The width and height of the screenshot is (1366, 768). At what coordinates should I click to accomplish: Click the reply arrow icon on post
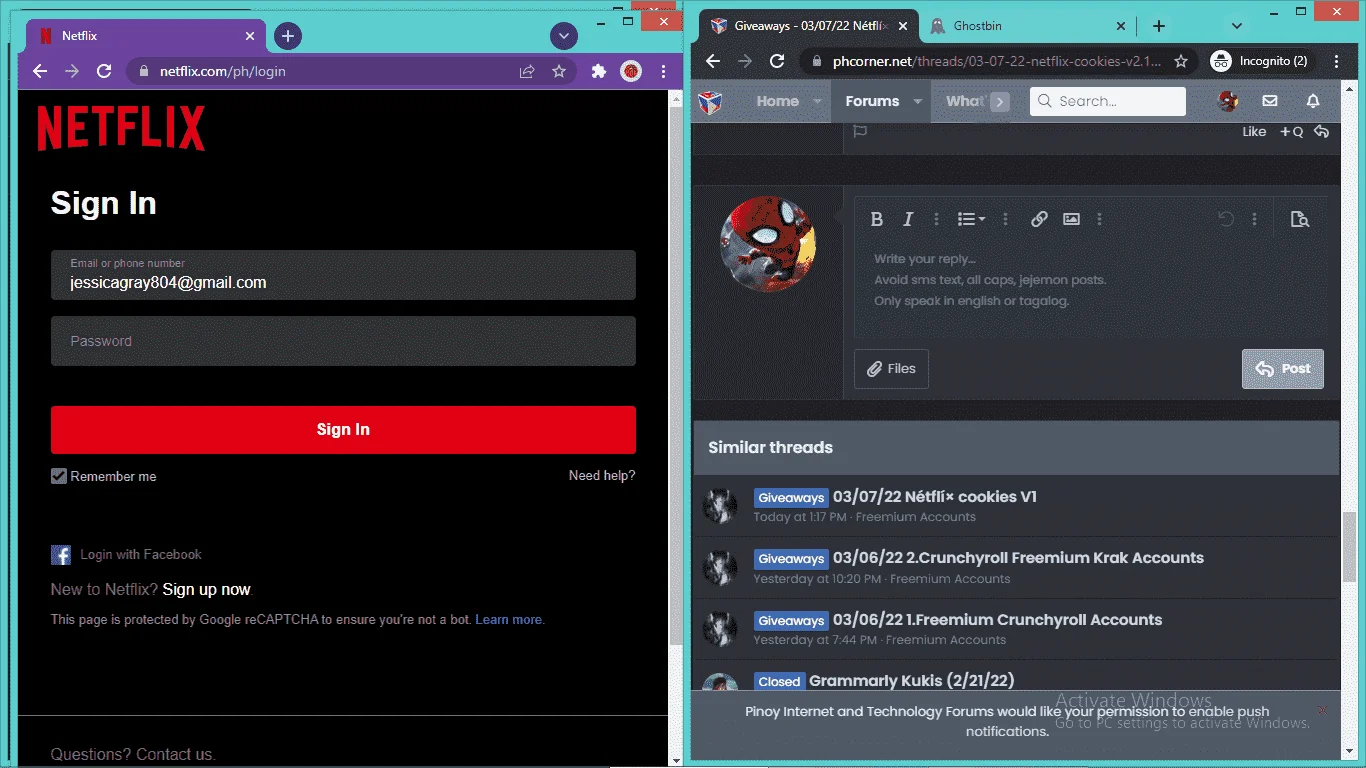coord(1321,131)
